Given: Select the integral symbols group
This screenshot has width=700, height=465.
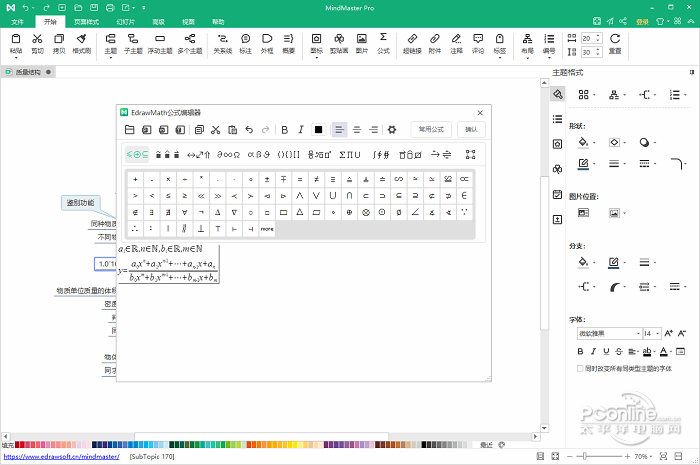Looking at the screenshot, I should pyautogui.click(x=380, y=154).
